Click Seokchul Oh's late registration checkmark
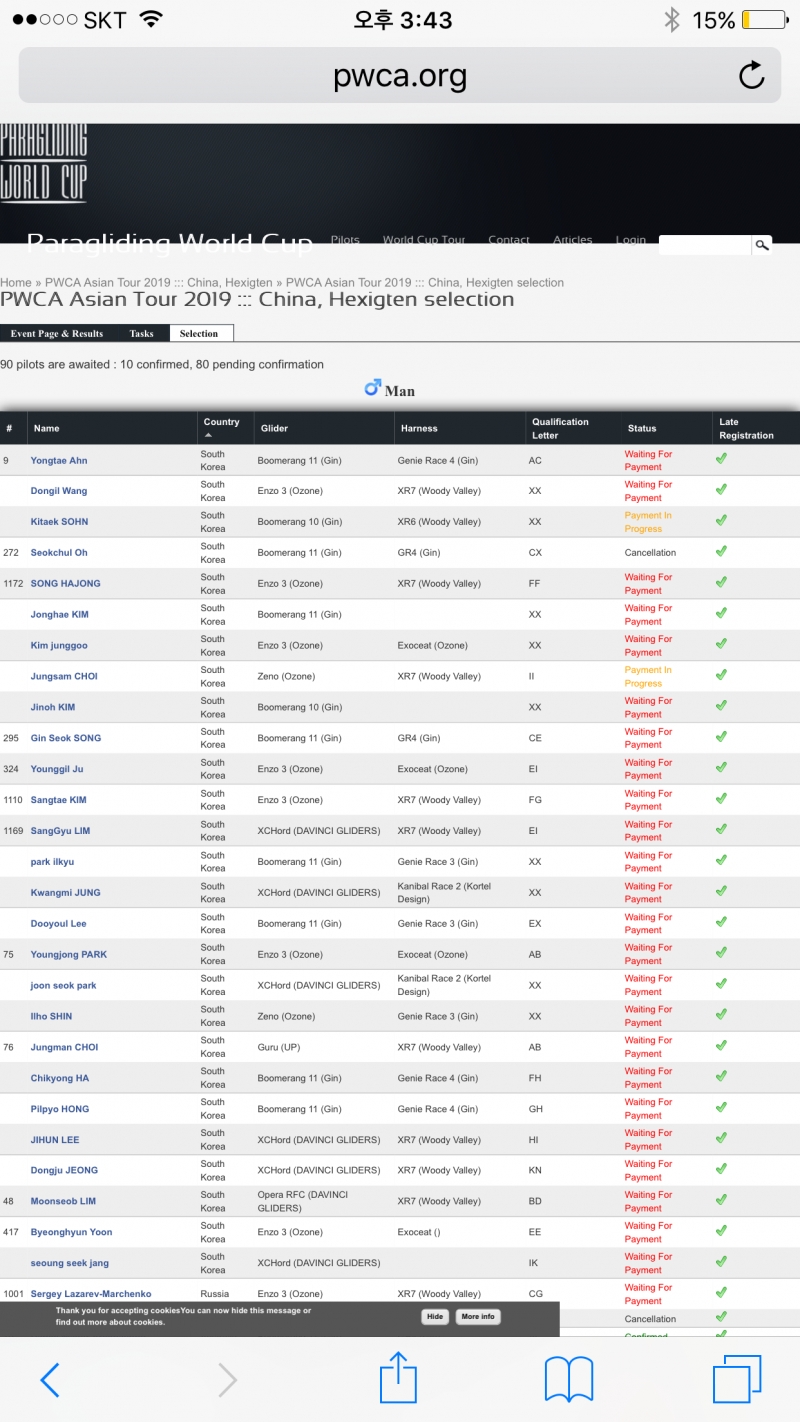This screenshot has width=800, height=1422. coord(721,552)
